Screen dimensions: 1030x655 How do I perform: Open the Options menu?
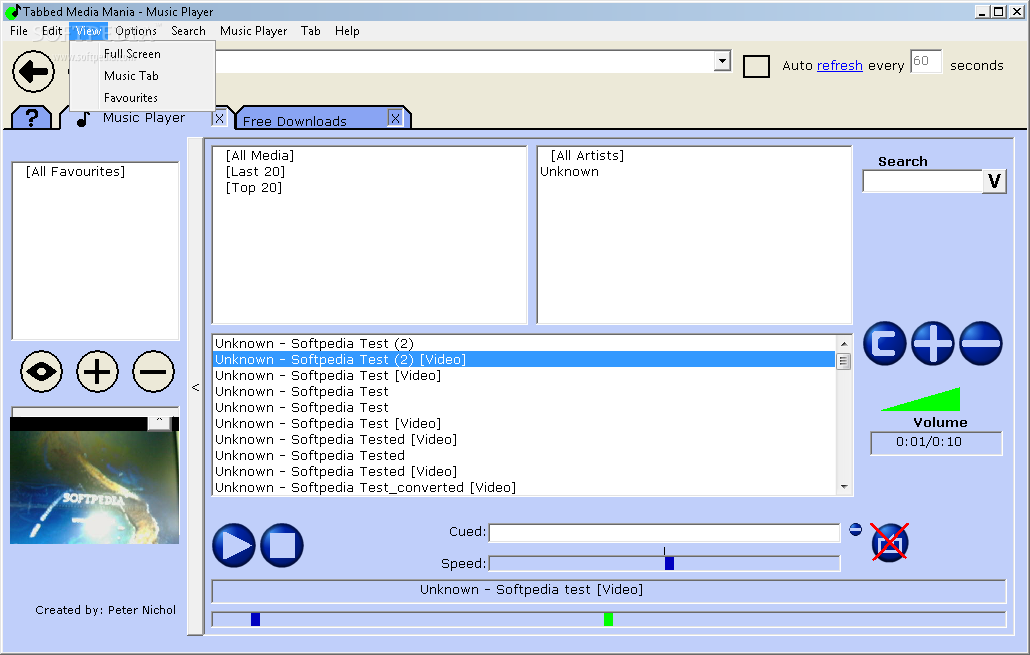click(x=136, y=31)
